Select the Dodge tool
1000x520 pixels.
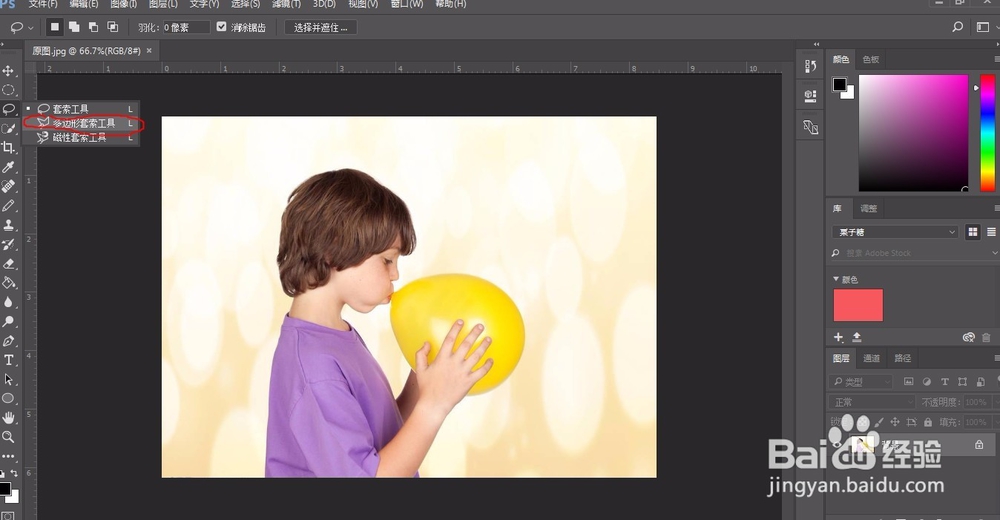pos(8,321)
